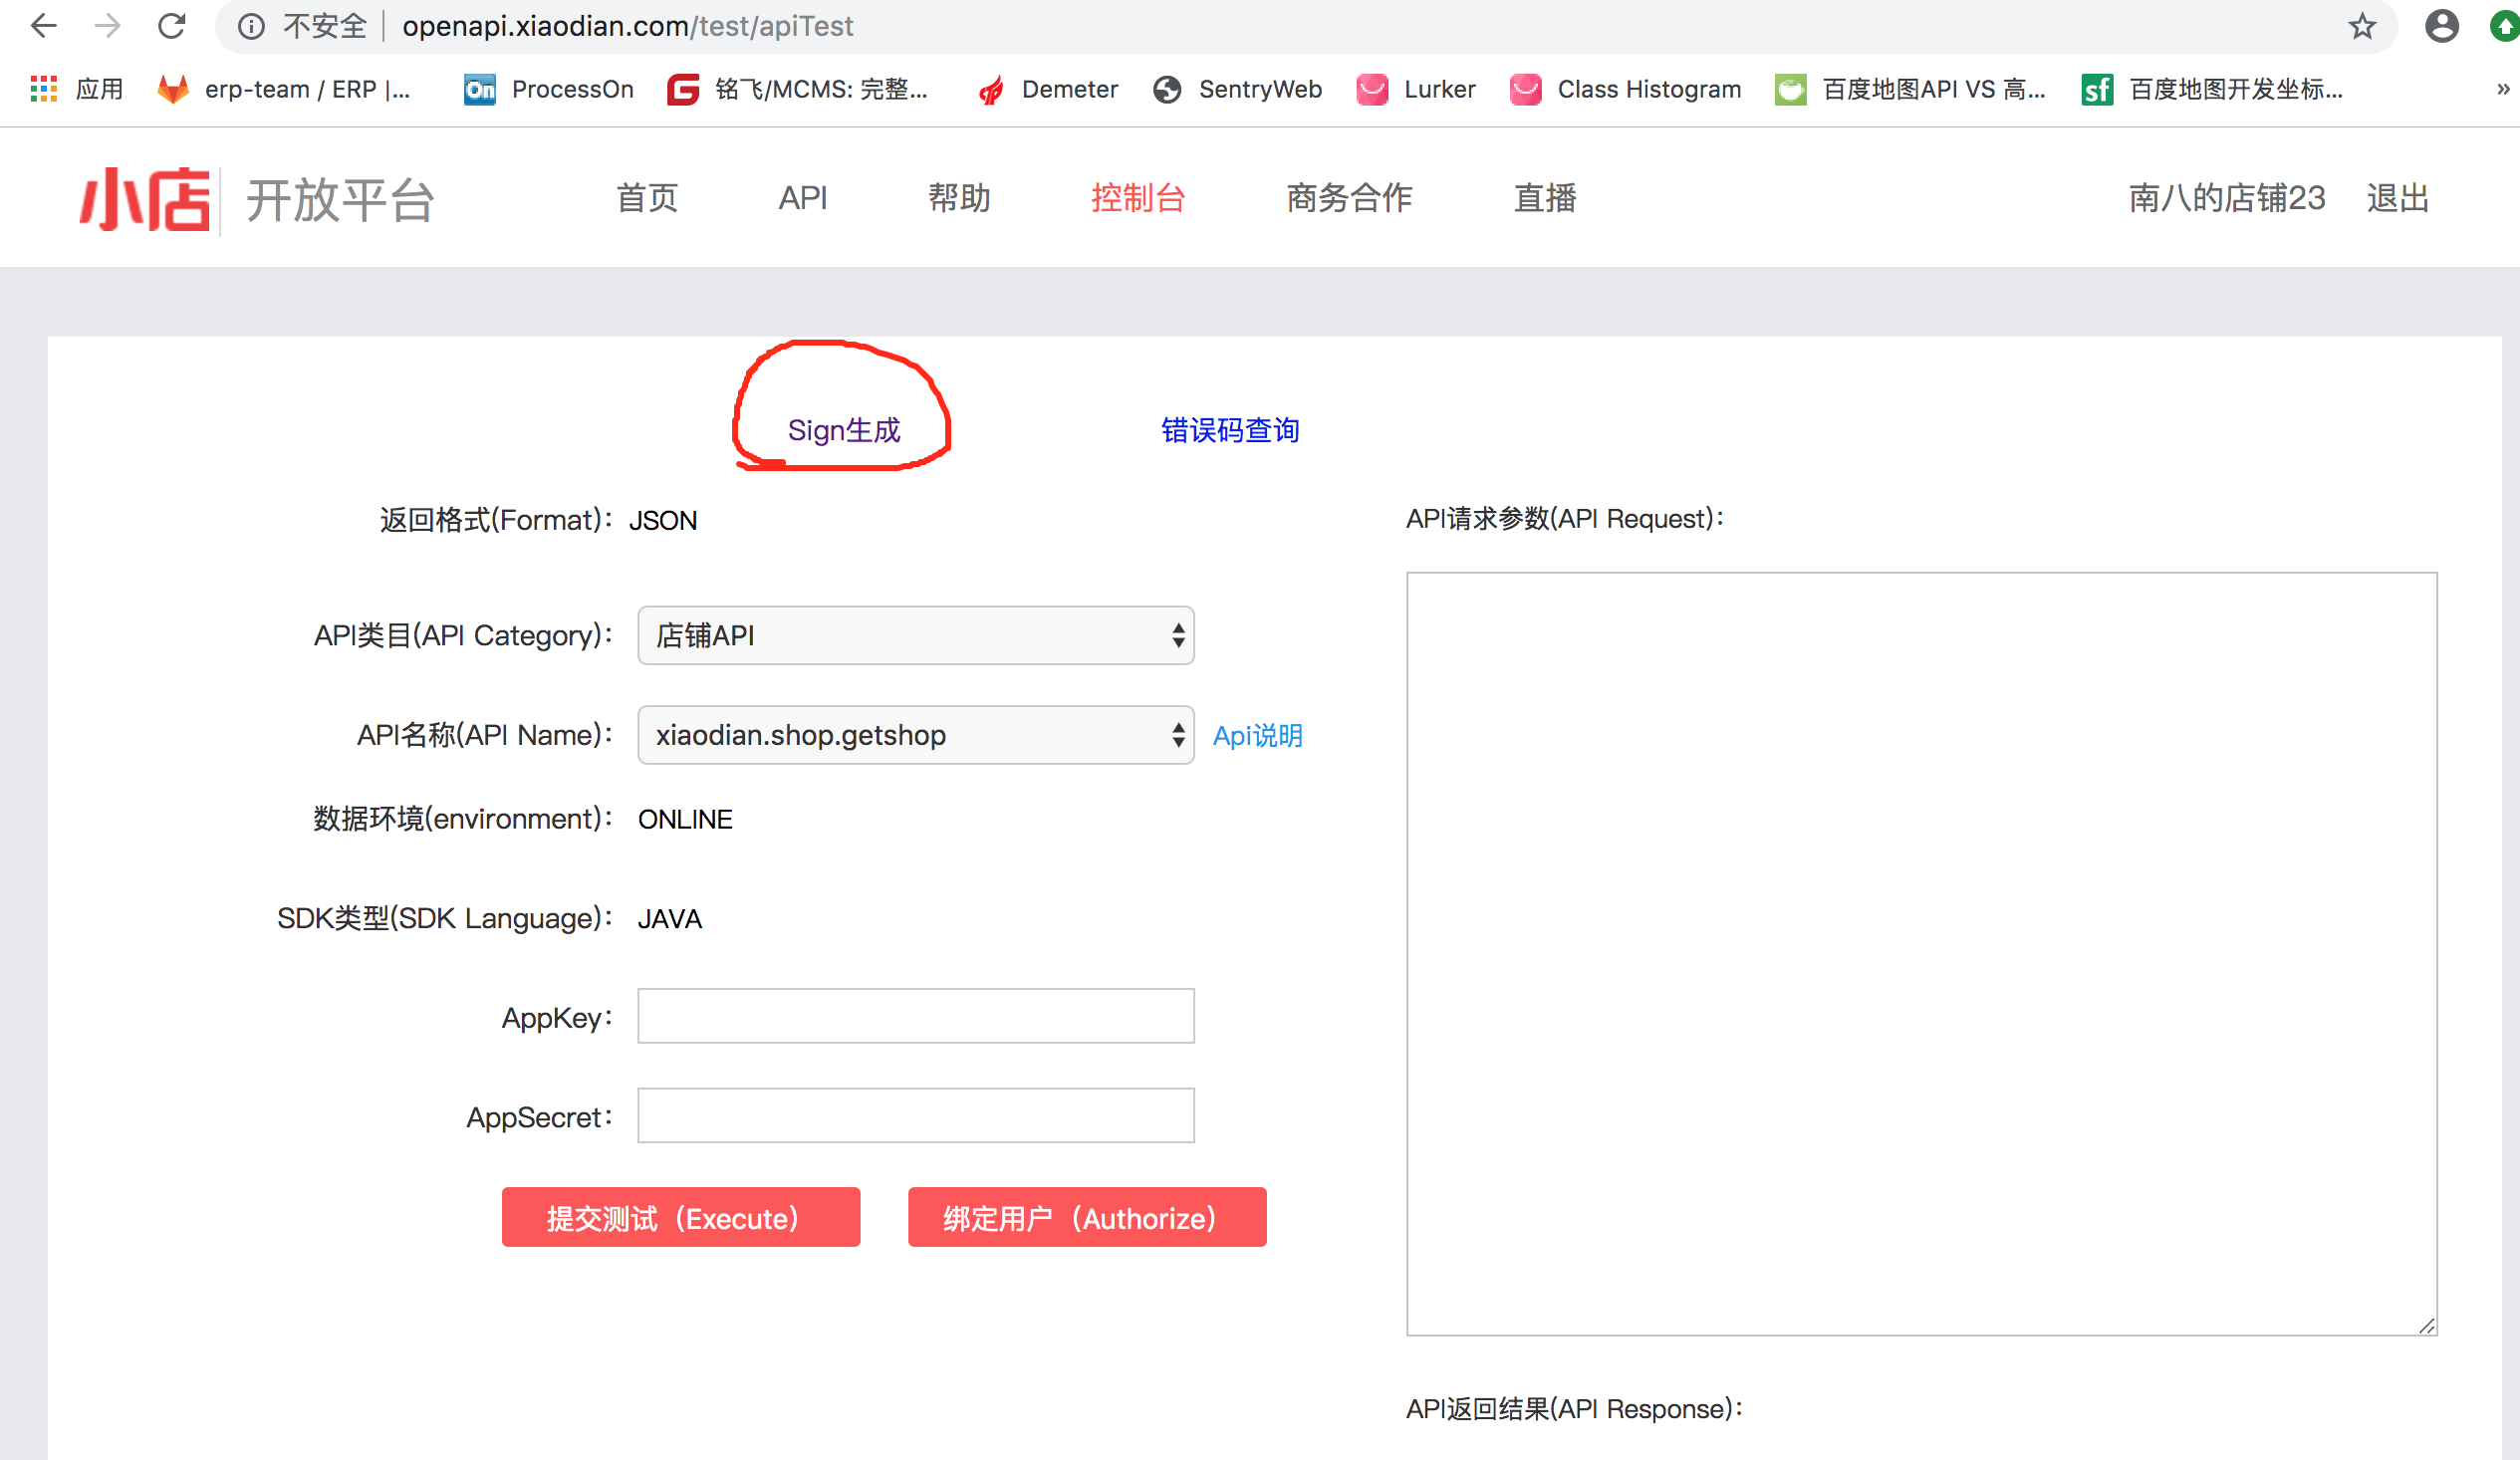Expand the bookmarks overflow chevron
The width and height of the screenshot is (2520, 1460).
click(x=2502, y=89)
